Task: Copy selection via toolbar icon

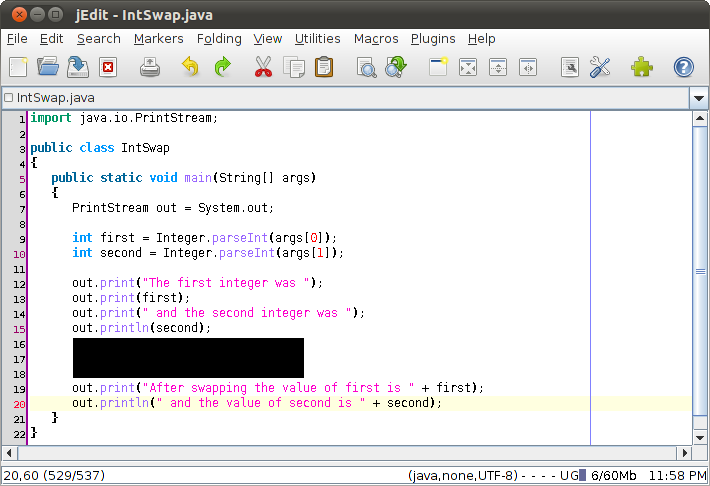Action: tap(294, 67)
